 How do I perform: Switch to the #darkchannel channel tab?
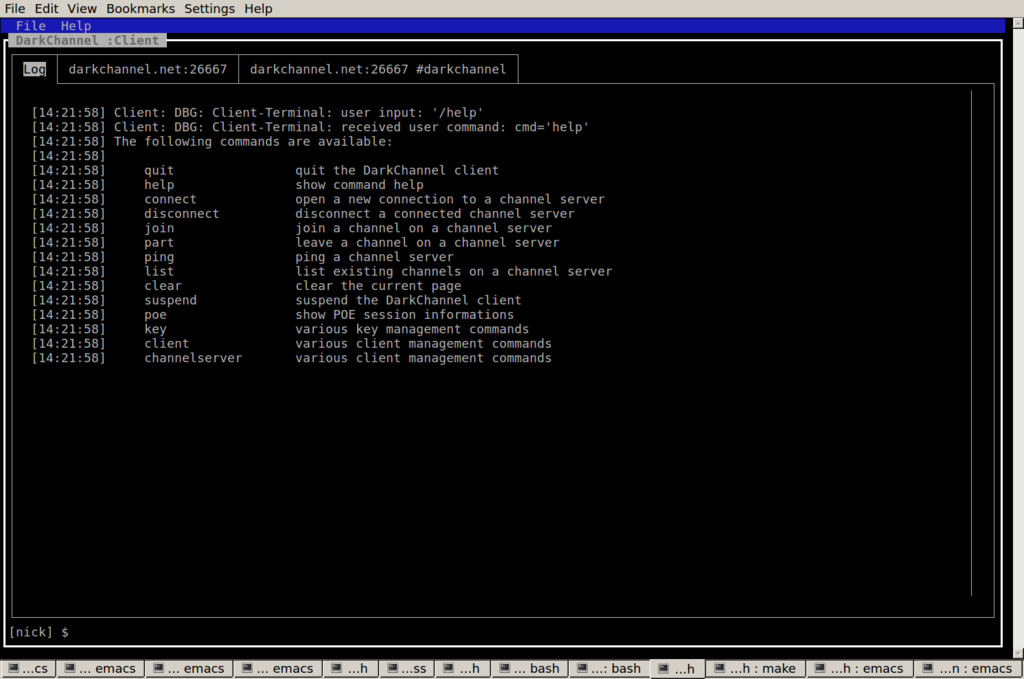[x=377, y=69]
